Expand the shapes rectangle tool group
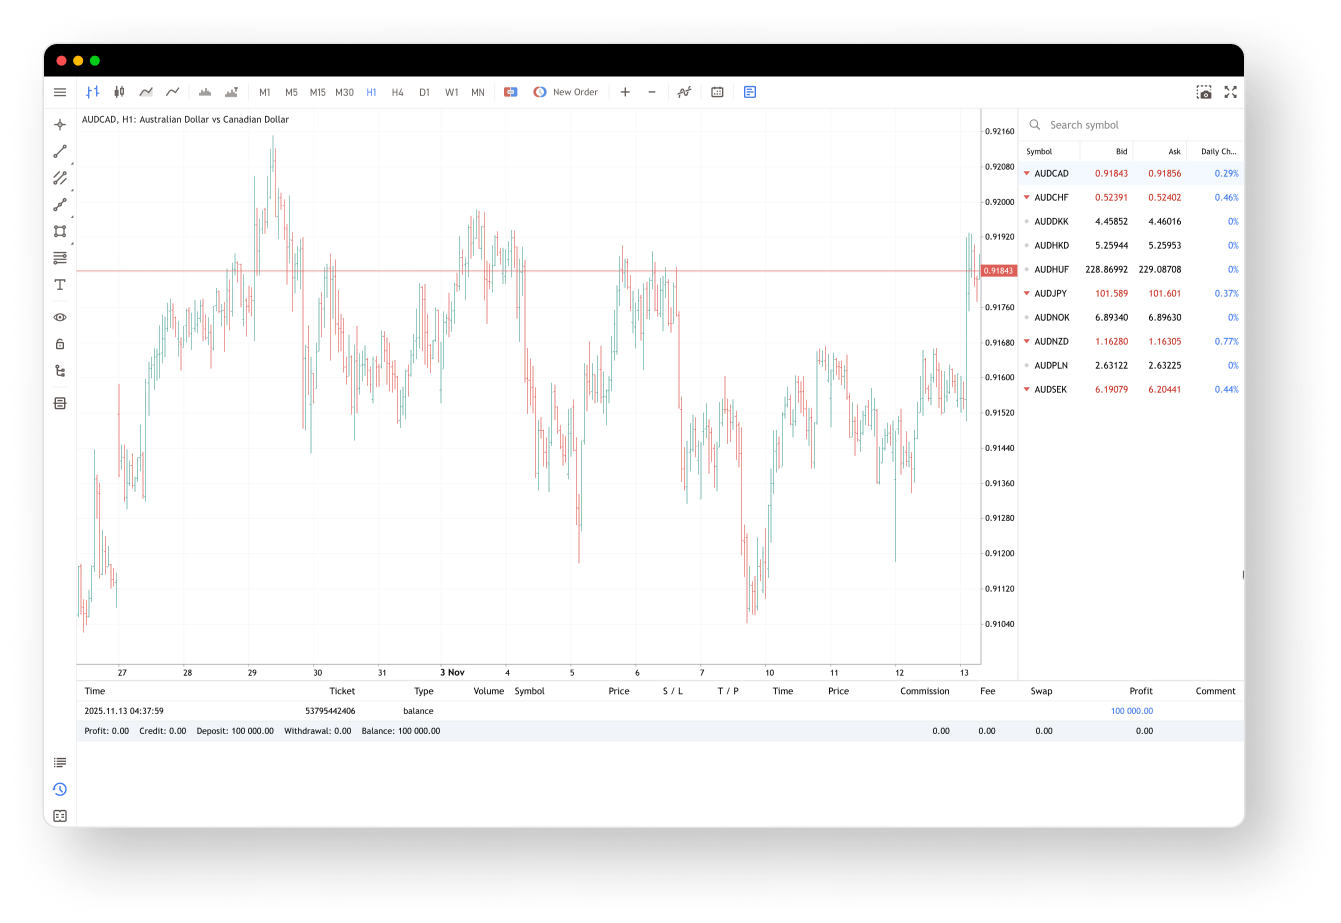The image size is (1341, 923). 60,232
